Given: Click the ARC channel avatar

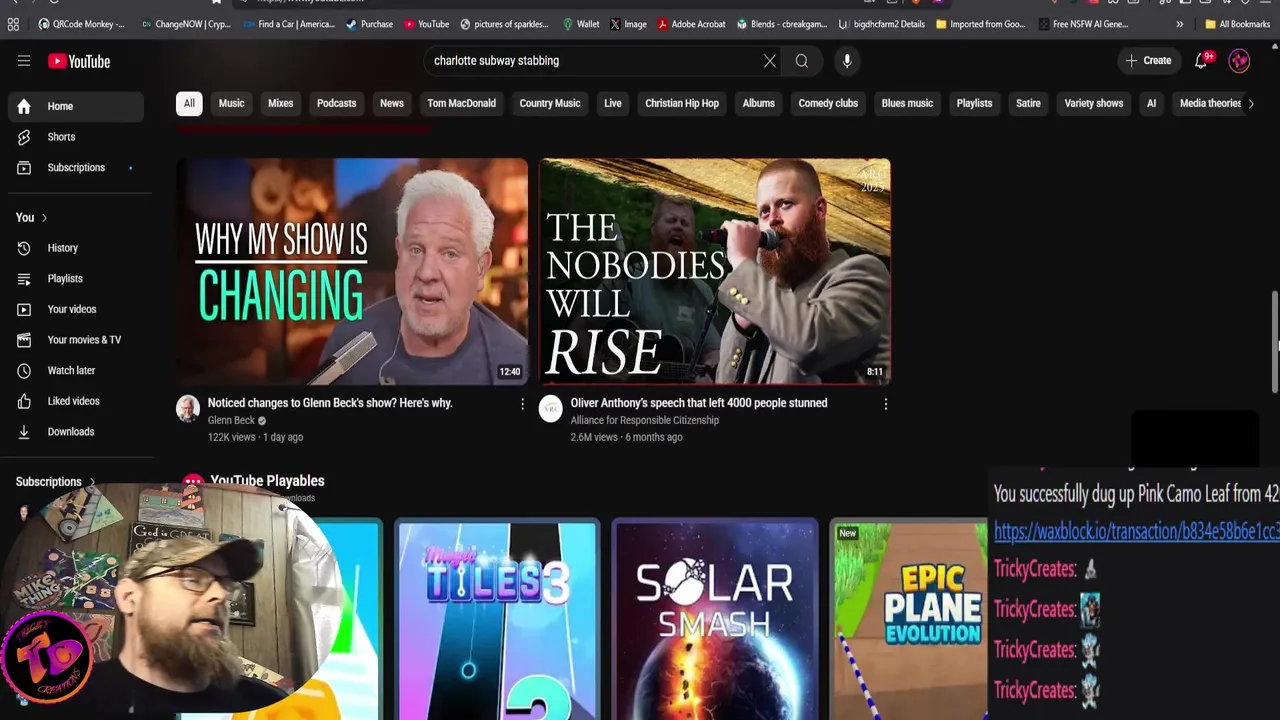Looking at the screenshot, I should pos(551,408).
